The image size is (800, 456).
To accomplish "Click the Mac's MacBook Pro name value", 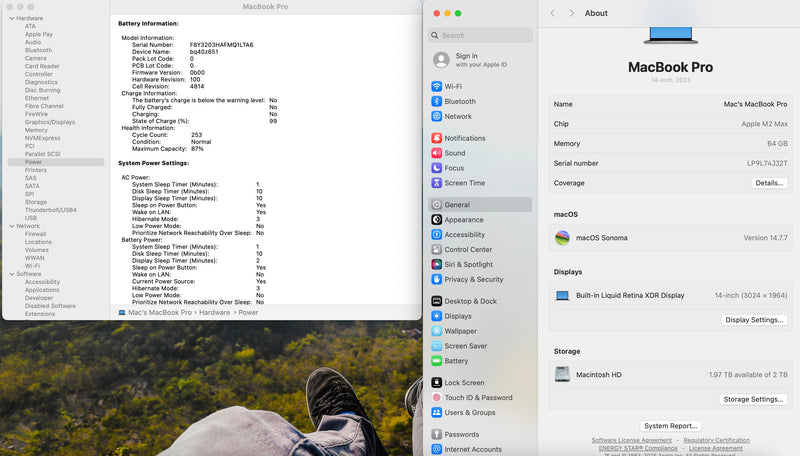I will click(755, 104).
